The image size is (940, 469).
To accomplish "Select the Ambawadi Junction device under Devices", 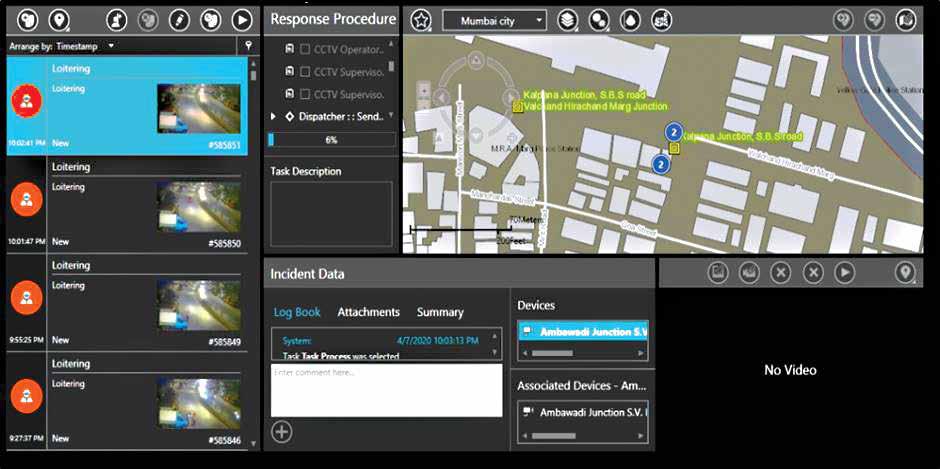I will 583,332.
